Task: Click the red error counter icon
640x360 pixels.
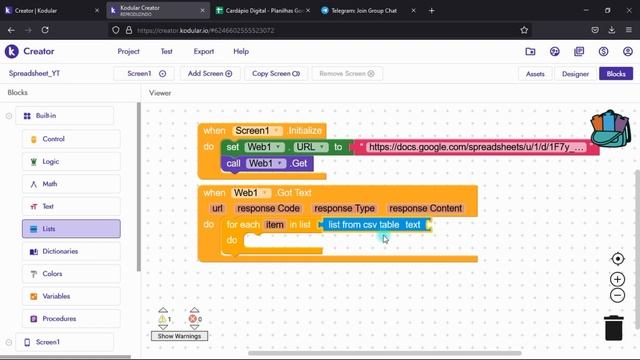Action: coord(193,319)
